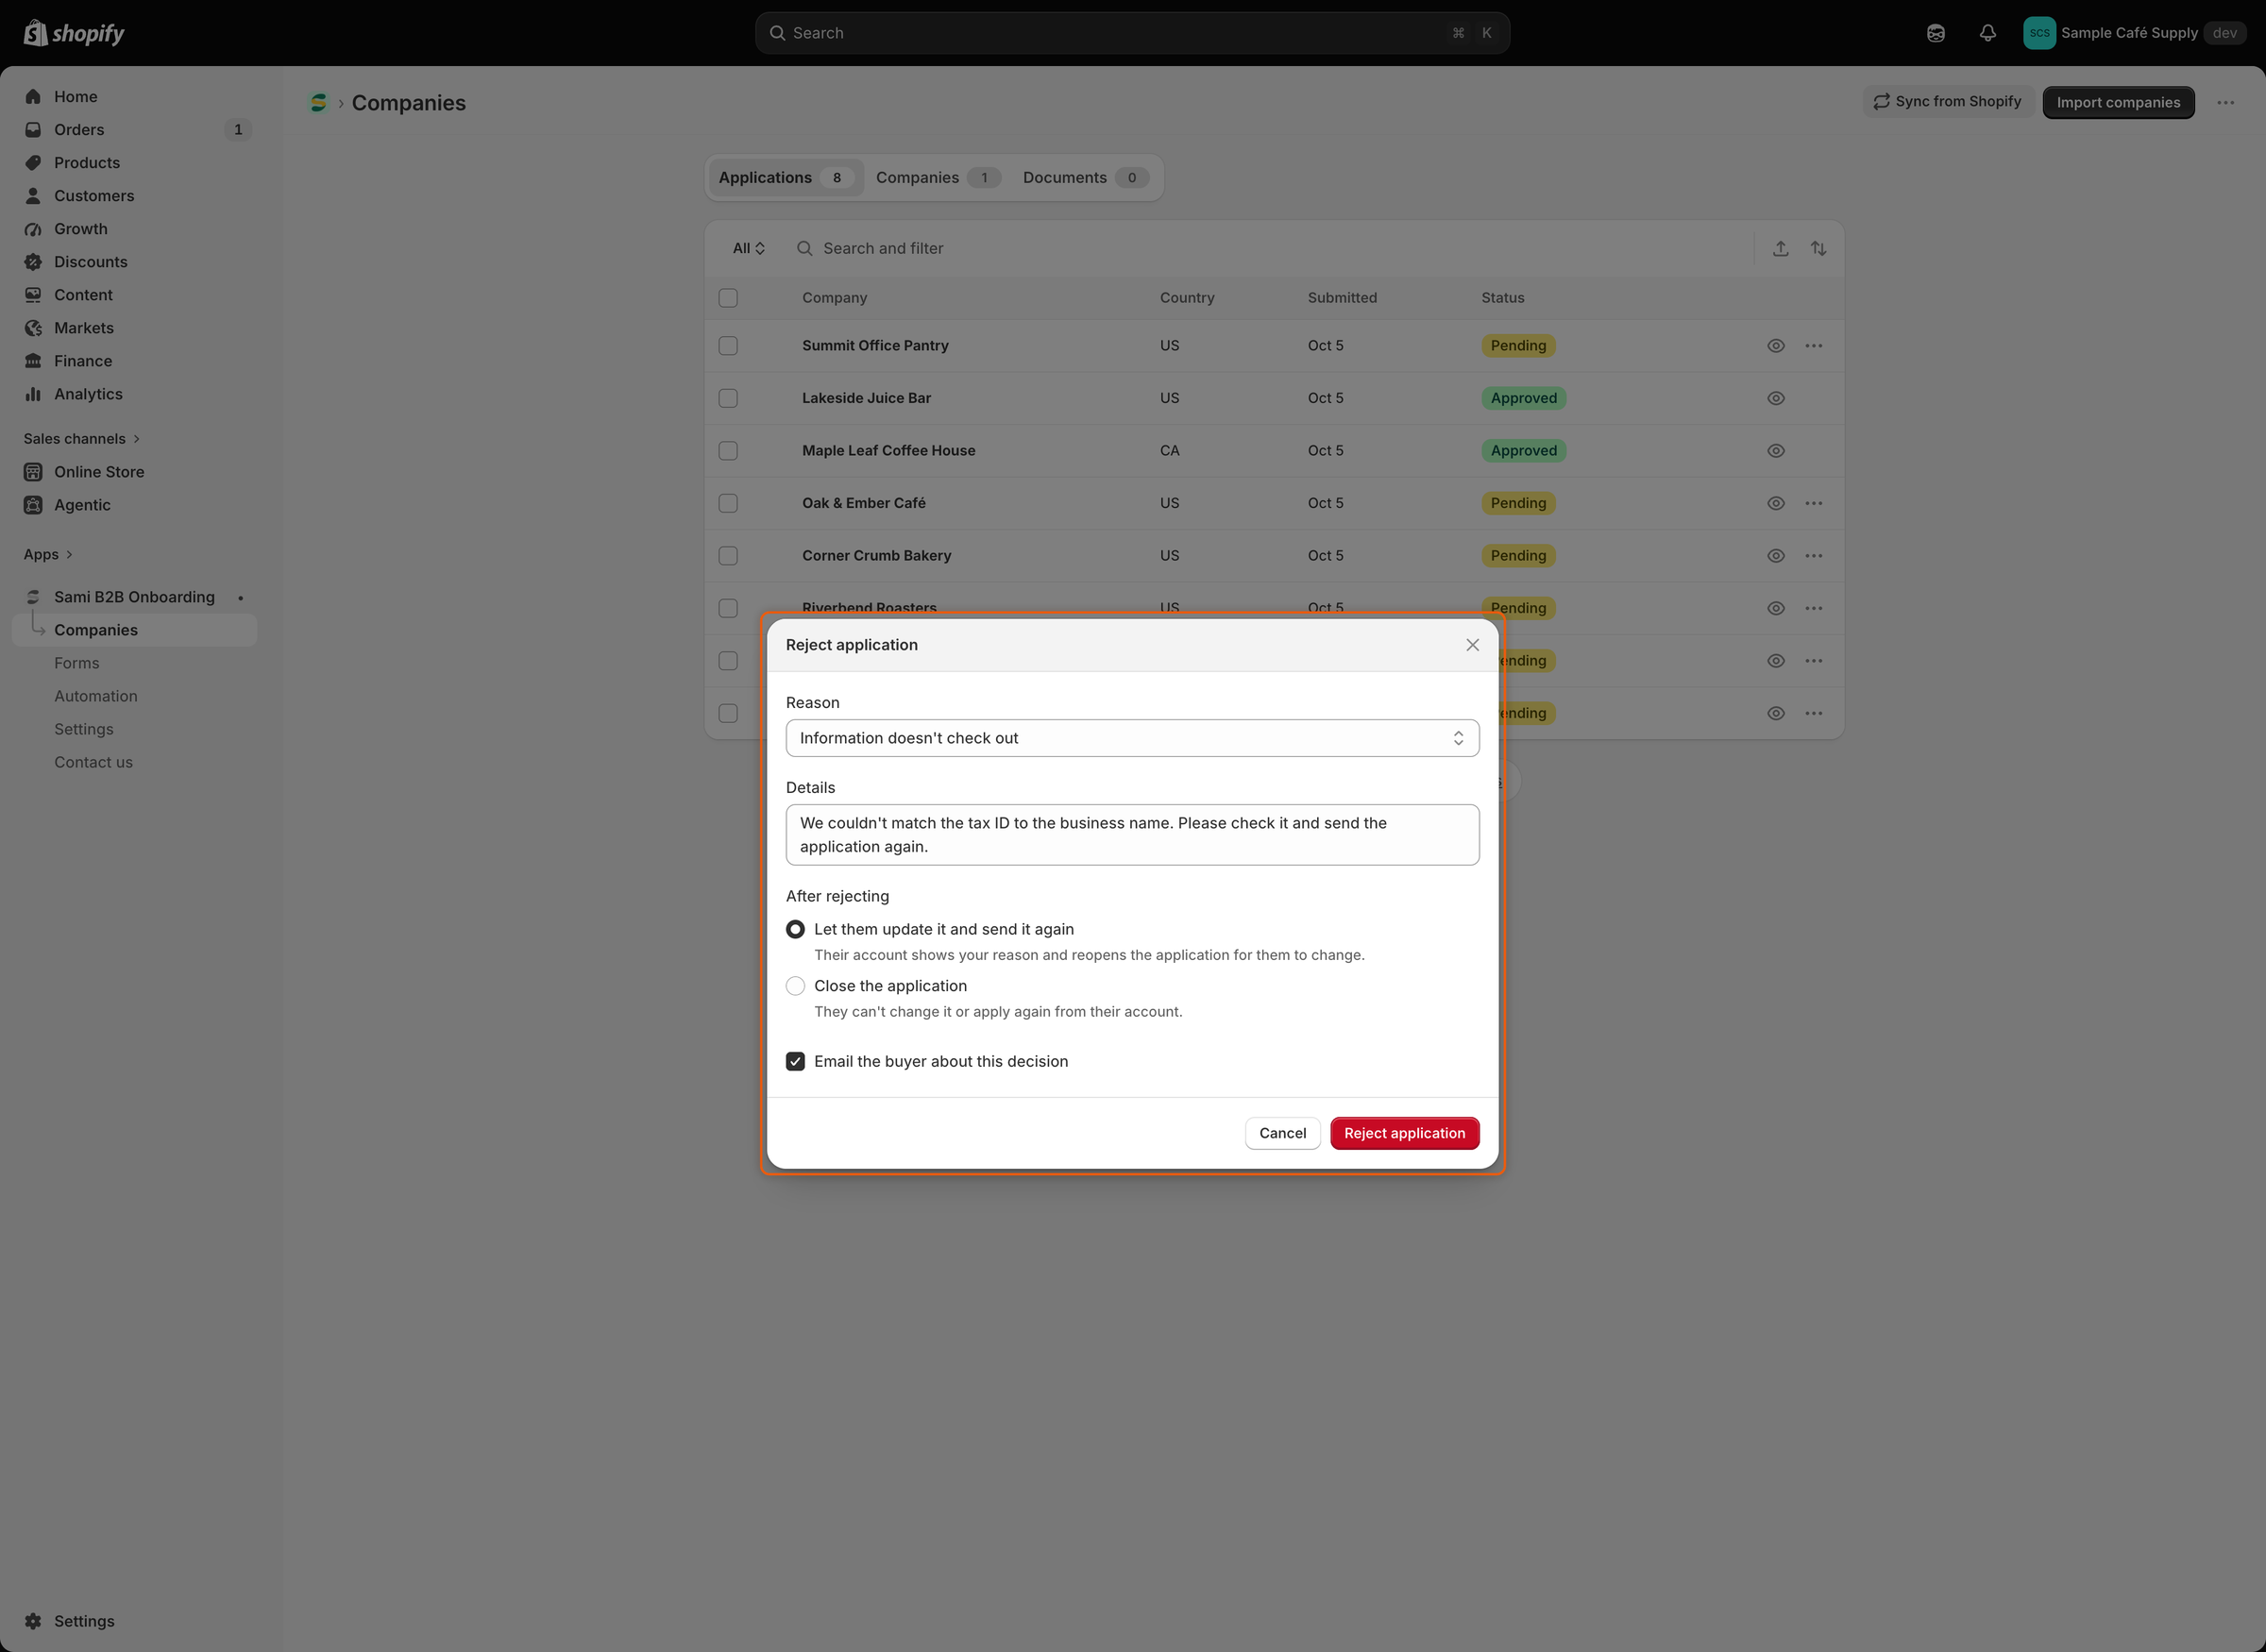The height and width of the screenshot is (1652, 2266).
Task: Open the Sidekick assistant icon in the top bar
Action: click(1936, 33)
